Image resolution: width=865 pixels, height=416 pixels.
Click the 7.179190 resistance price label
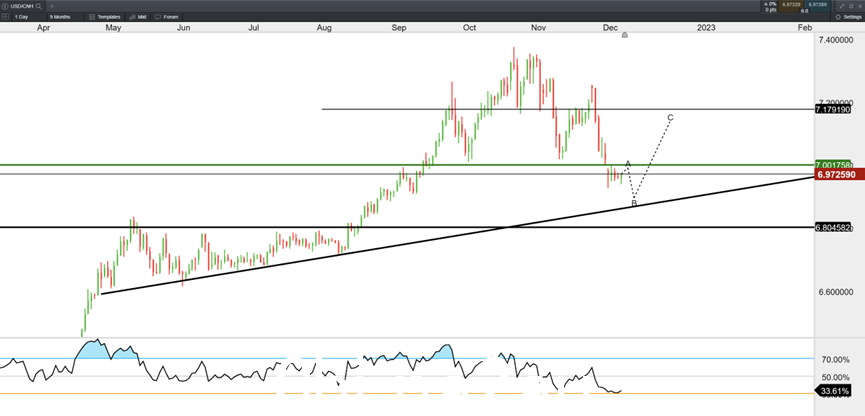833,110
